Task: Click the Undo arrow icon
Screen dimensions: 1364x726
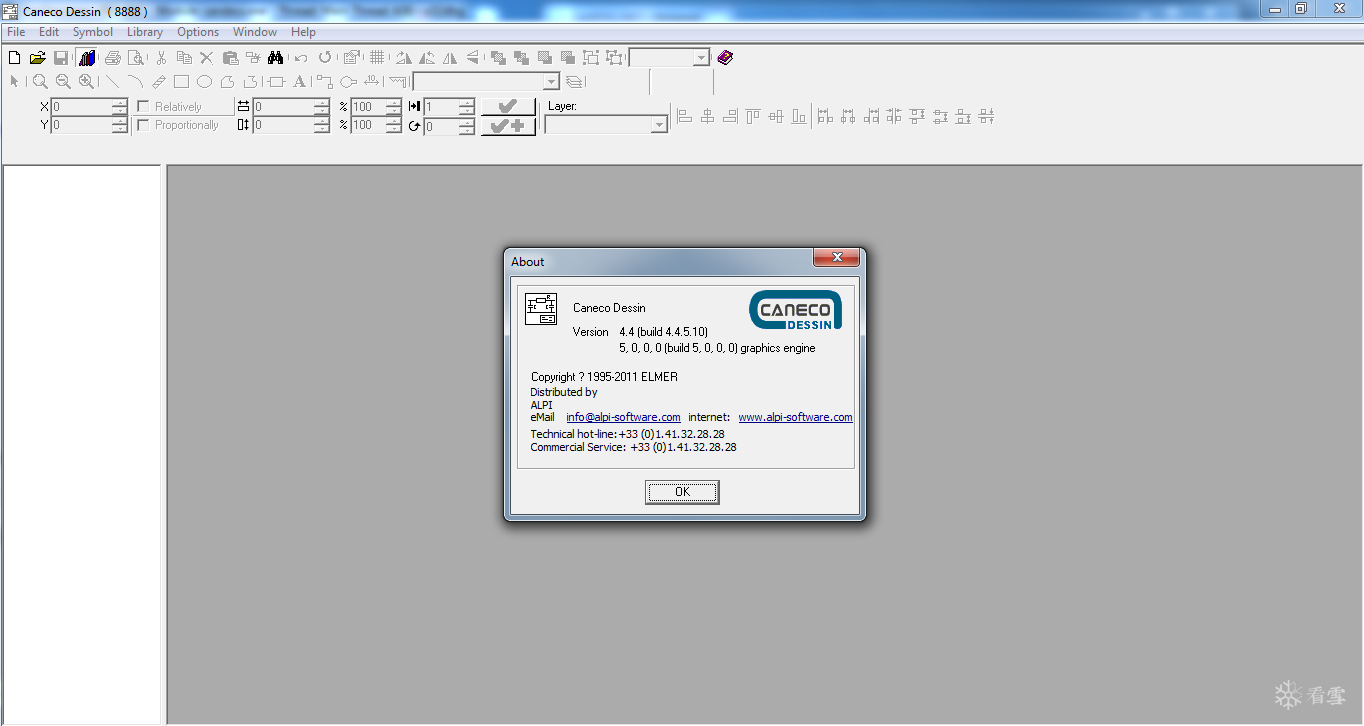Action: (x=300, y=58)
